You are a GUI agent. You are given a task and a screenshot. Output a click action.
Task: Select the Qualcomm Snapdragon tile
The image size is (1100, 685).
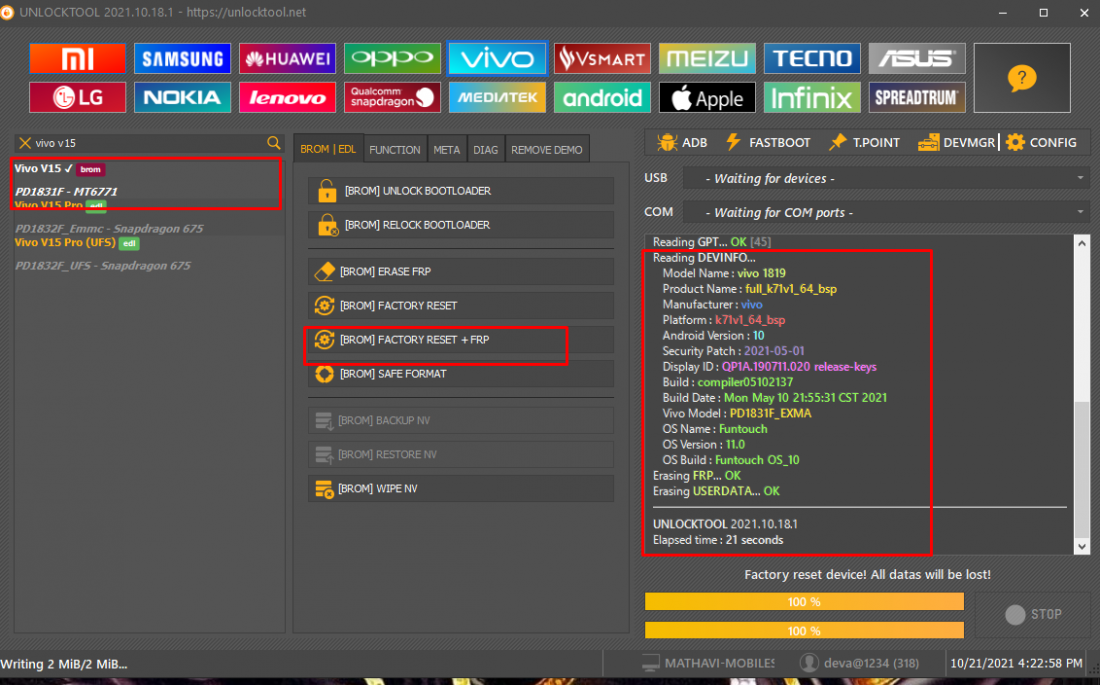tap(392, 98)
